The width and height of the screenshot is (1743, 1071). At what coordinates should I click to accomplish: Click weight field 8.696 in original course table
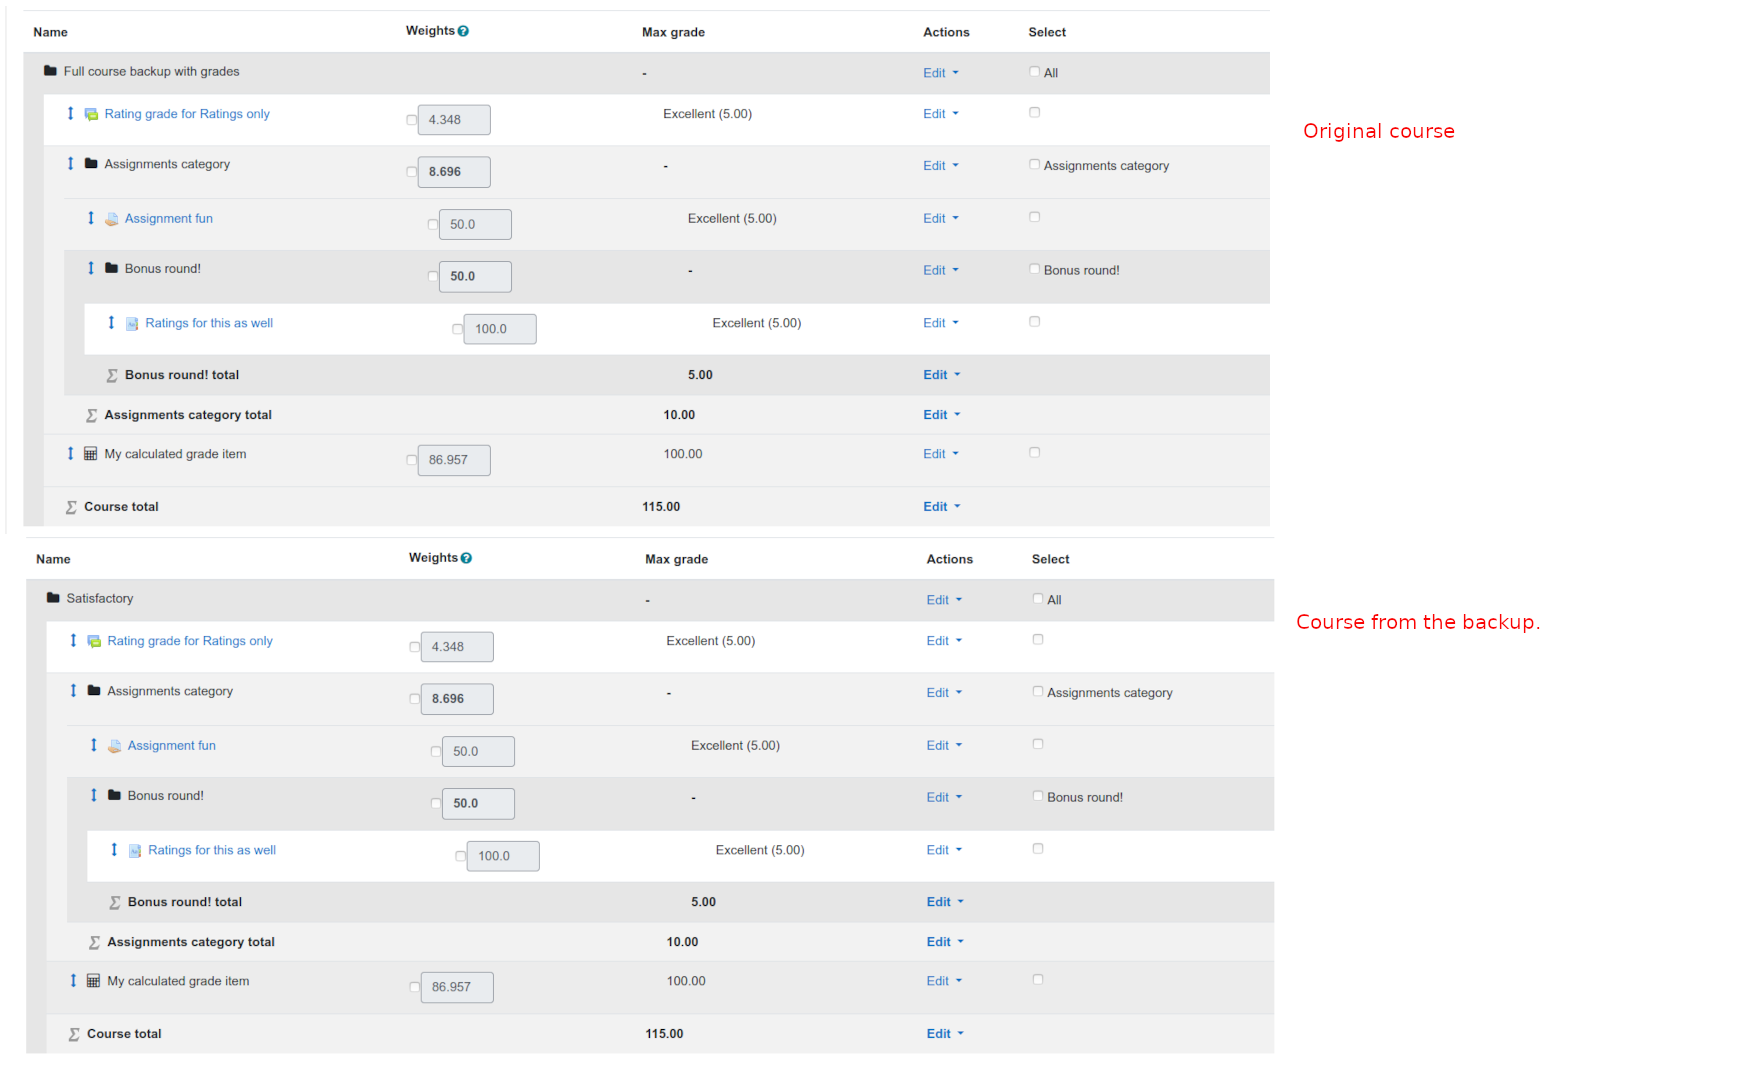coord(454,172)
